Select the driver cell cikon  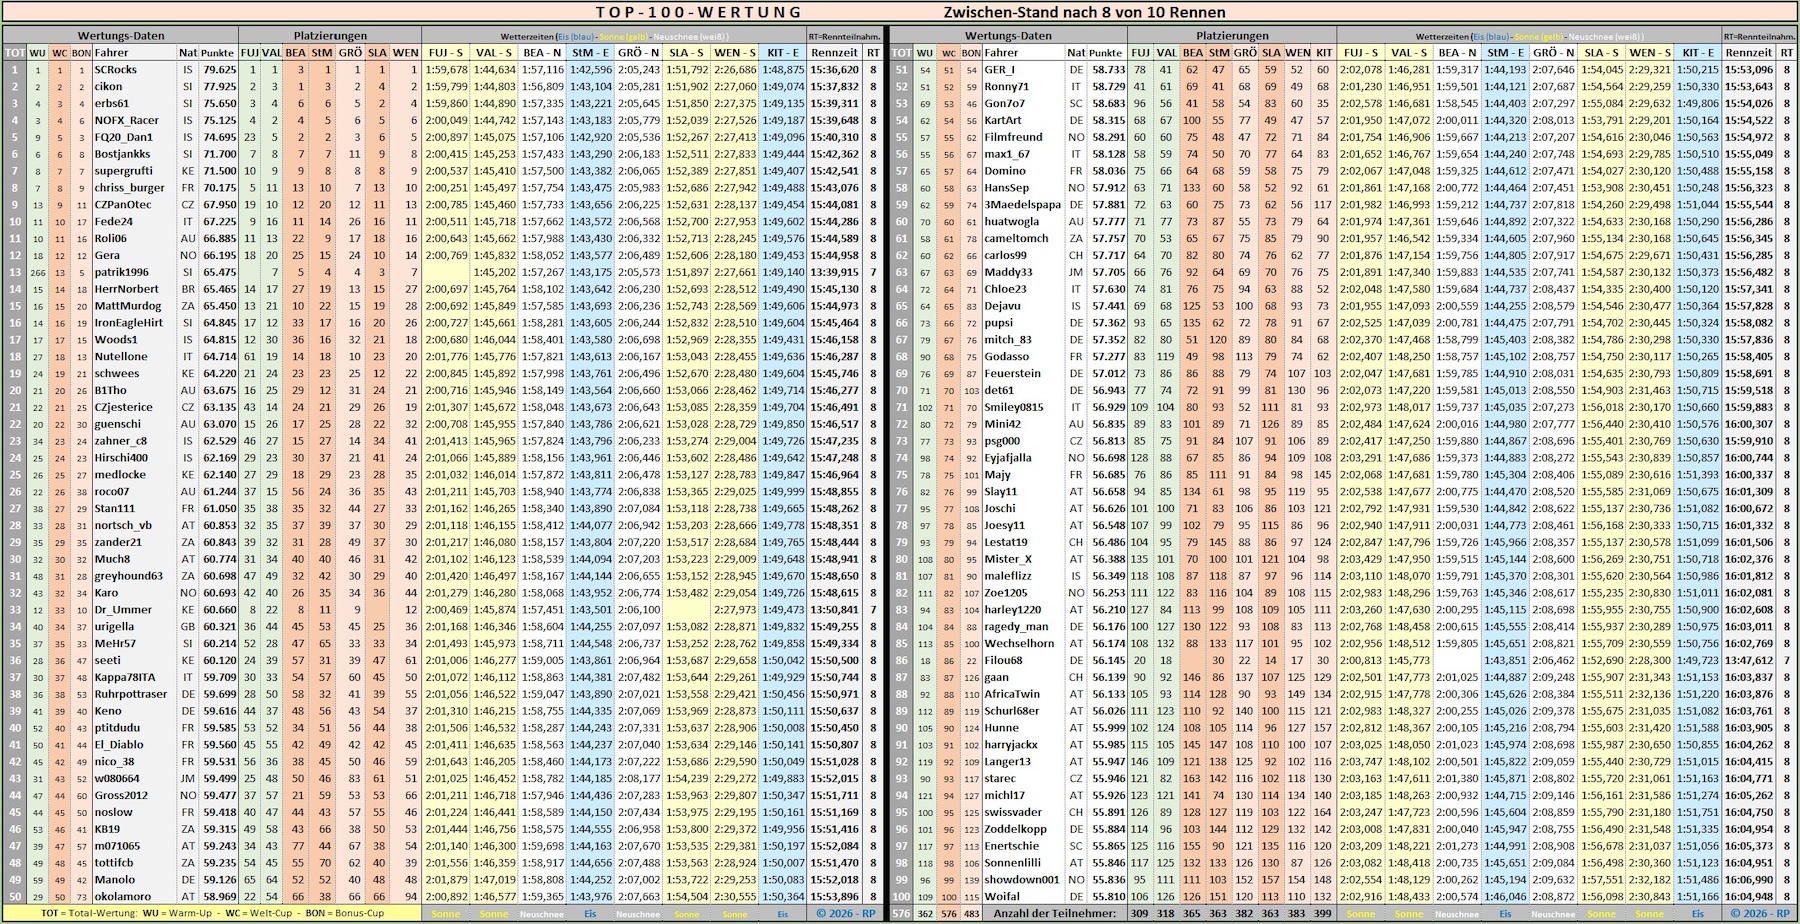point(109,87)
